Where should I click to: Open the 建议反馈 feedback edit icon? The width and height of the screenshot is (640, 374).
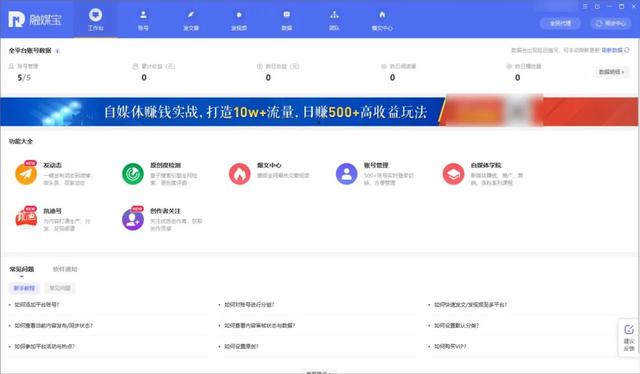(x=629, y=329)
